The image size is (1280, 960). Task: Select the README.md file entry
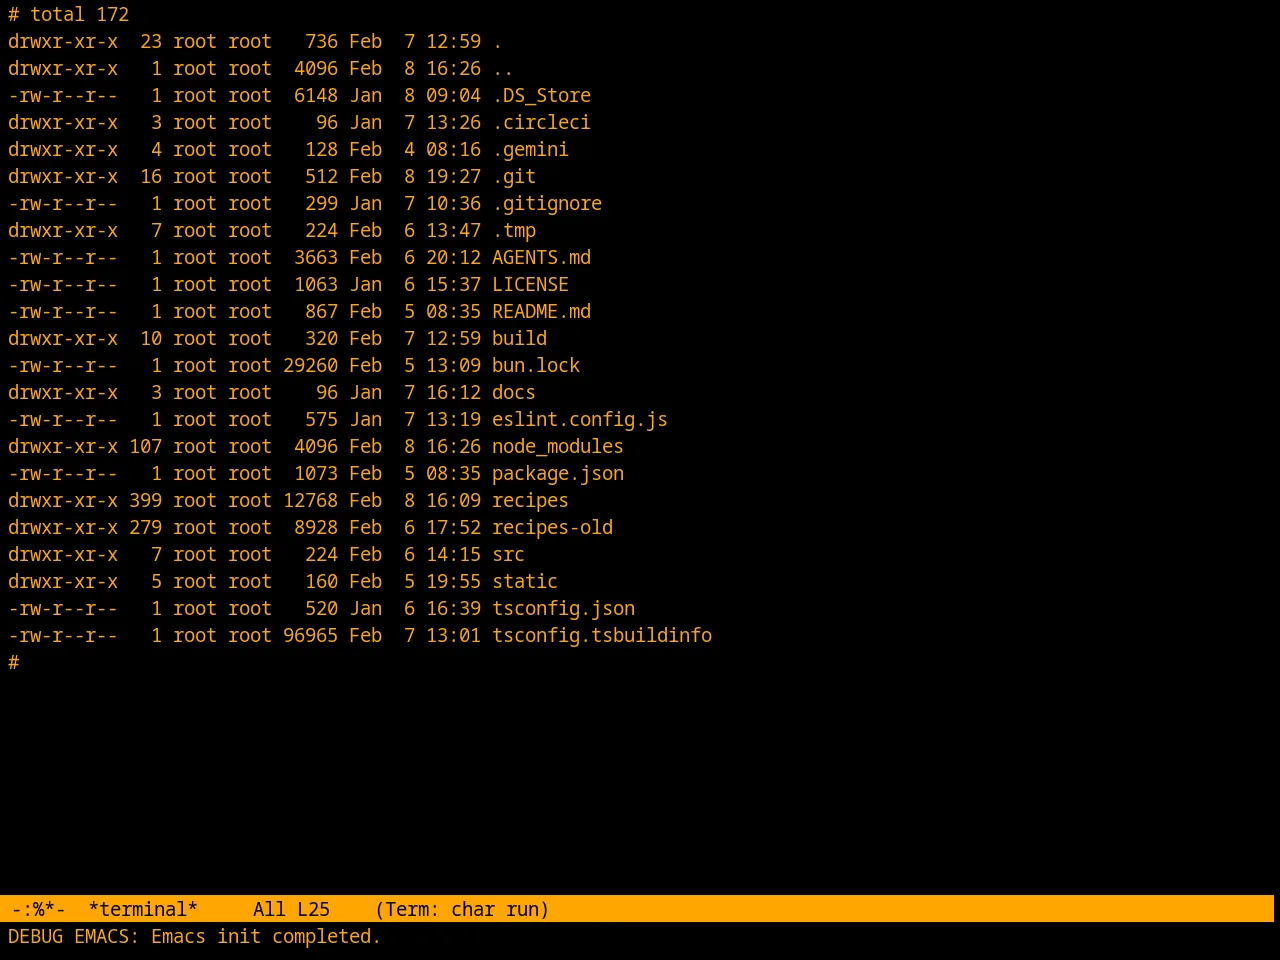click(x=541, y=311)
